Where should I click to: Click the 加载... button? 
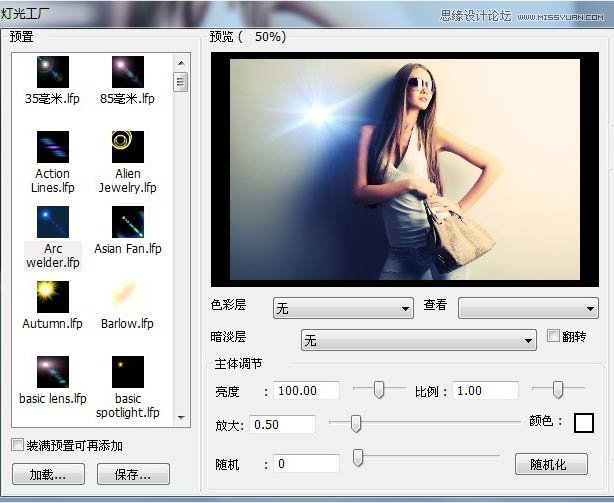[x=47, y=475]
